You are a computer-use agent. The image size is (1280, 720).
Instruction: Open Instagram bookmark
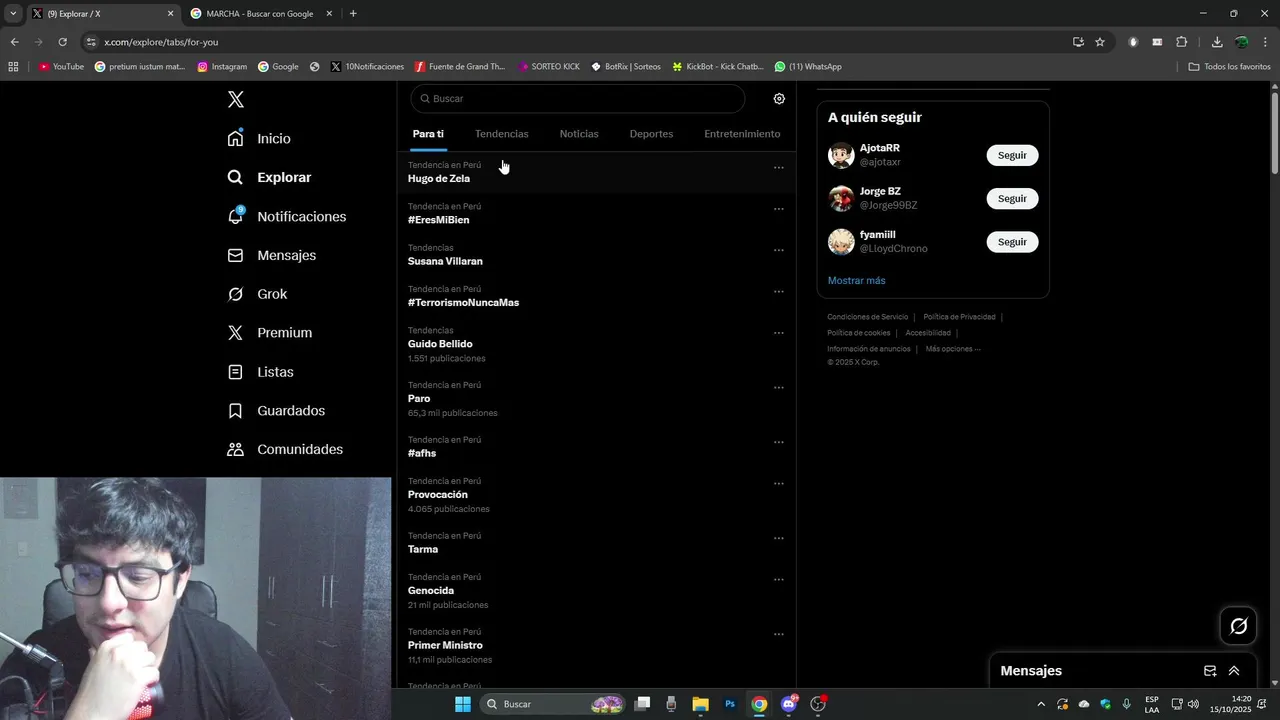[222, 67]
